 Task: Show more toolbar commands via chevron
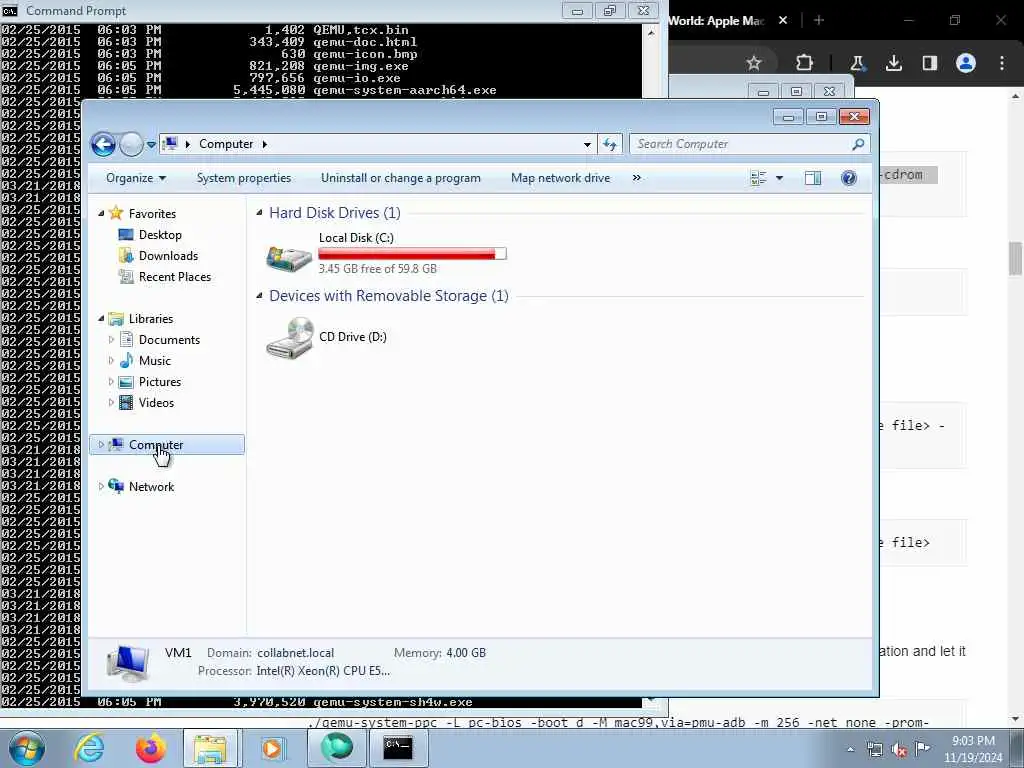[x=637, y=178]
